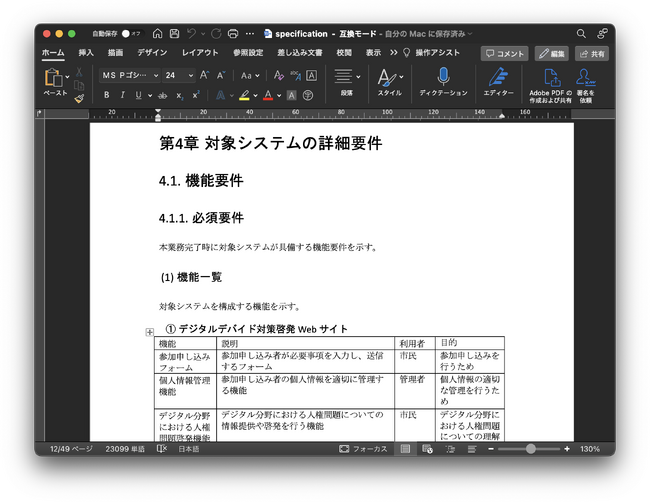Open the Mailings tab
The width and height of the screenshot is (650, 503).
pyautogui.click(x=300, y=53)
